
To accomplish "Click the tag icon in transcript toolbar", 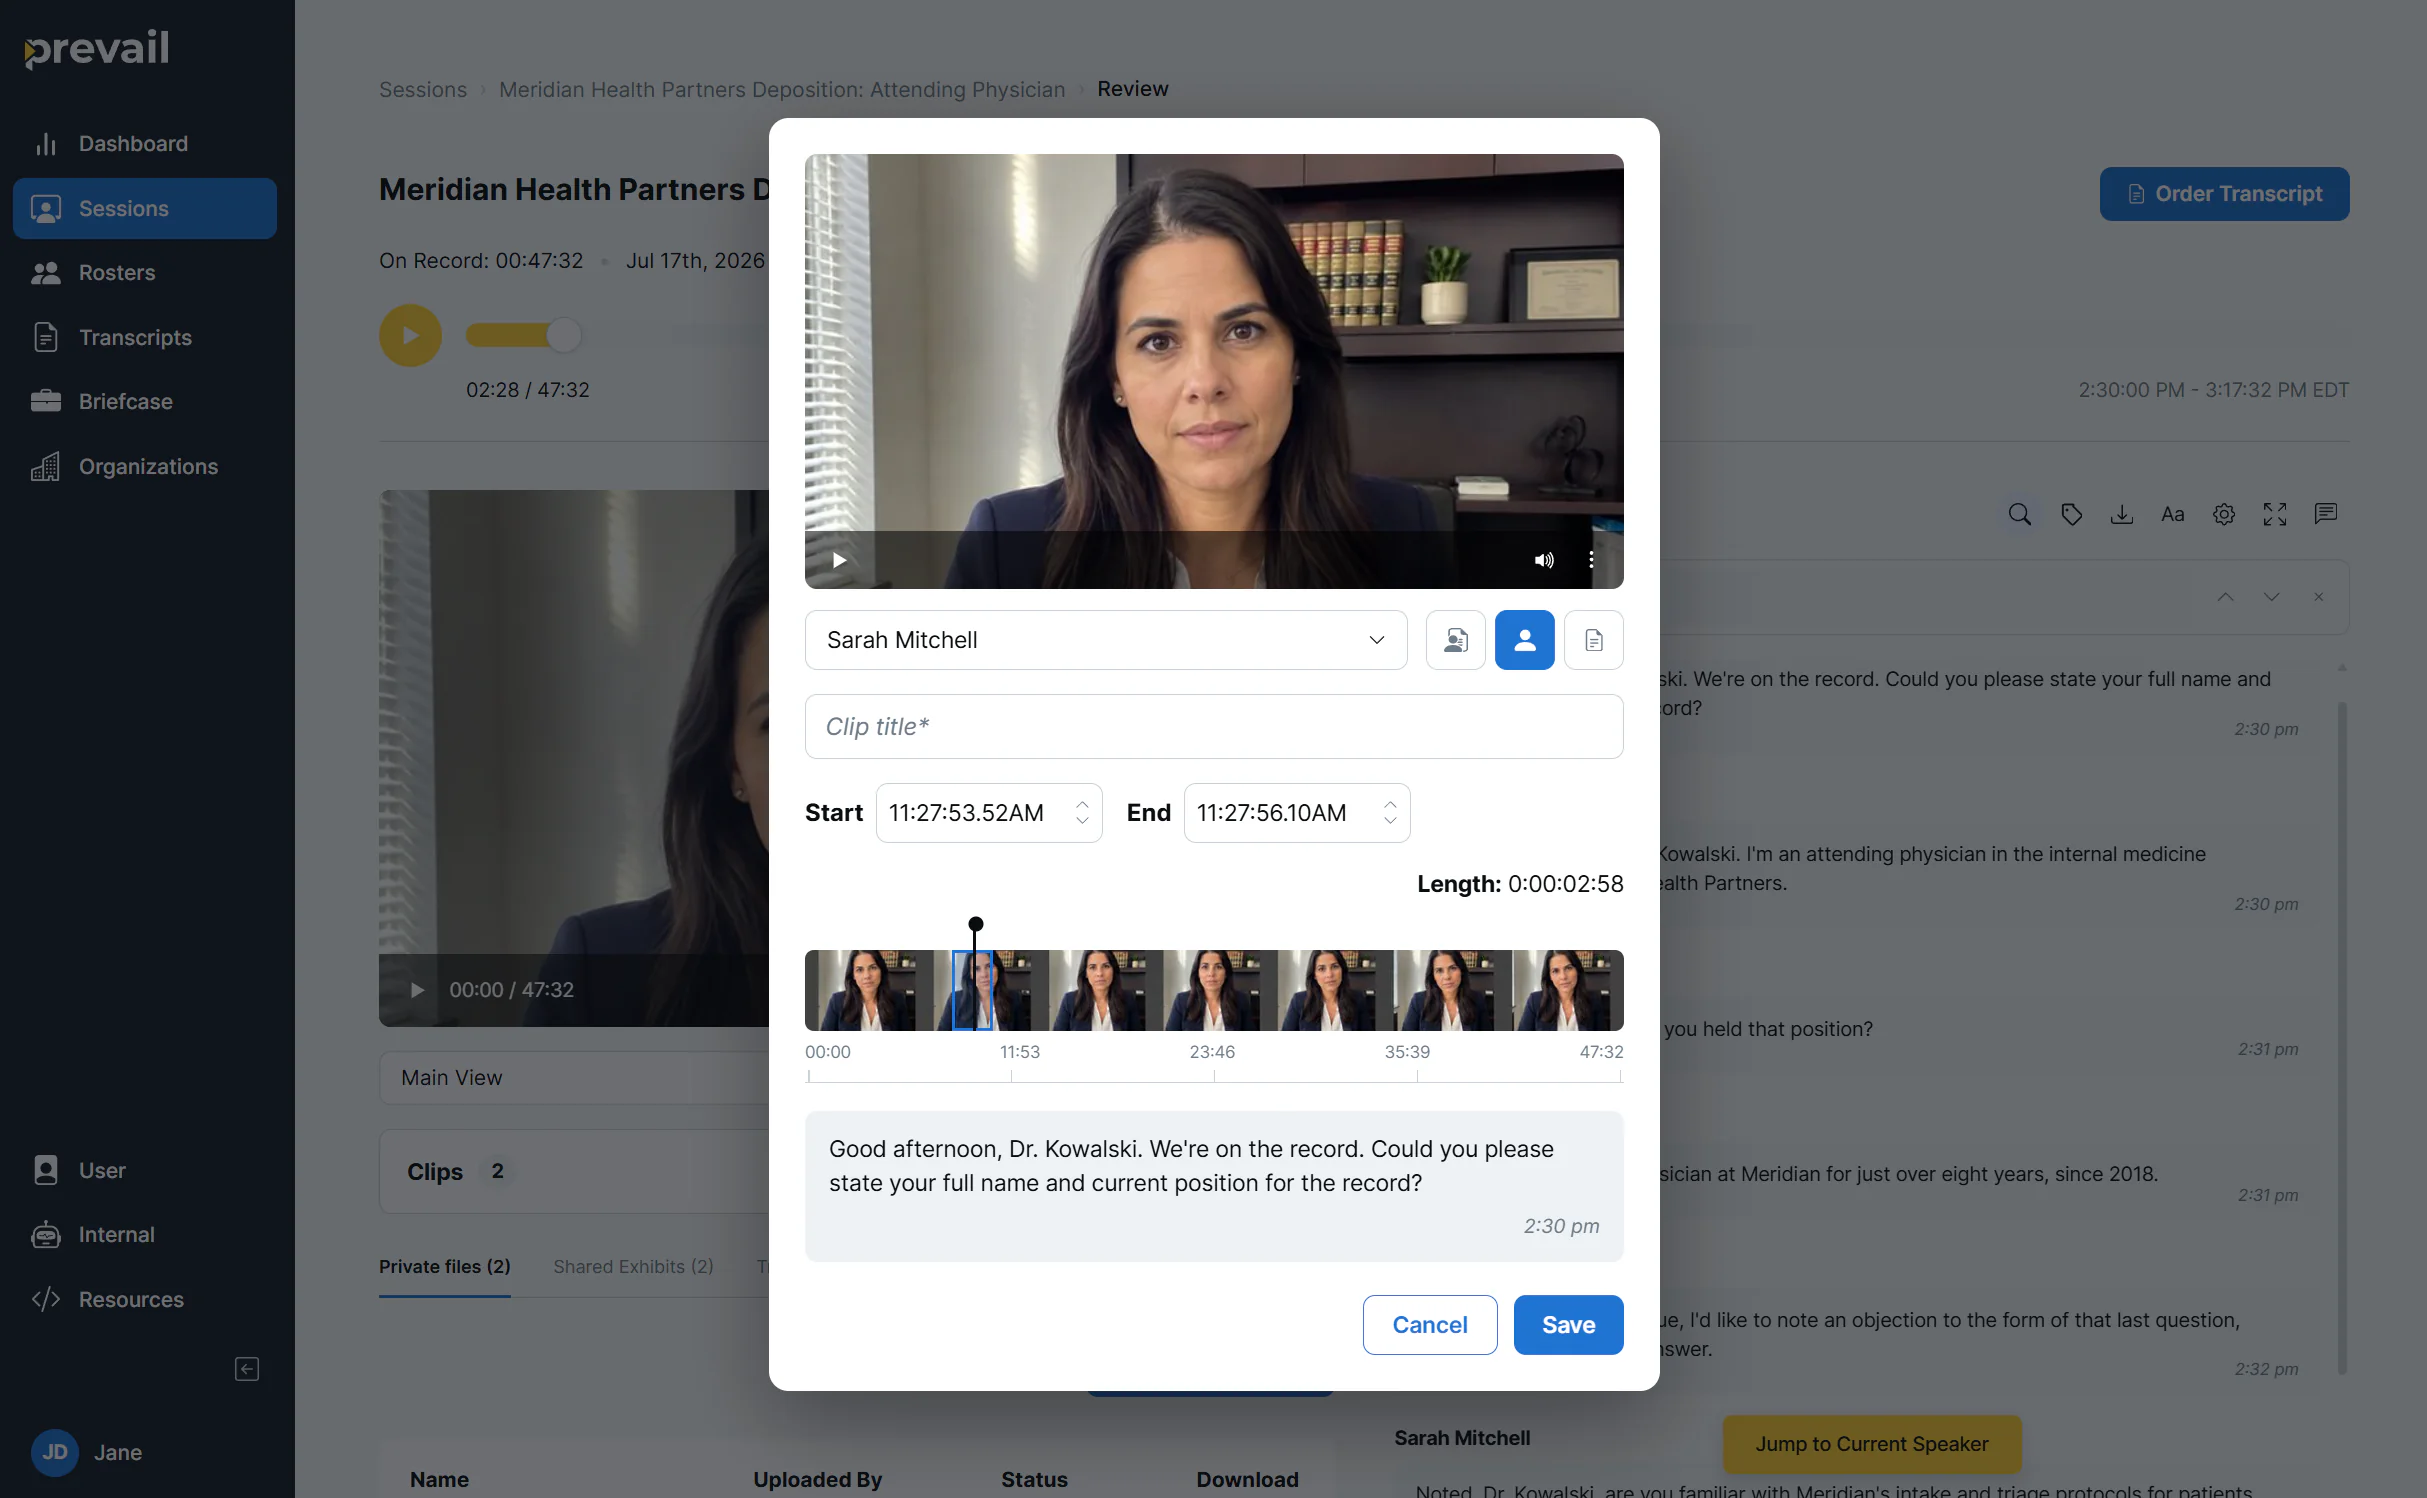I will pyautogui.click(x=2071, y=514).
